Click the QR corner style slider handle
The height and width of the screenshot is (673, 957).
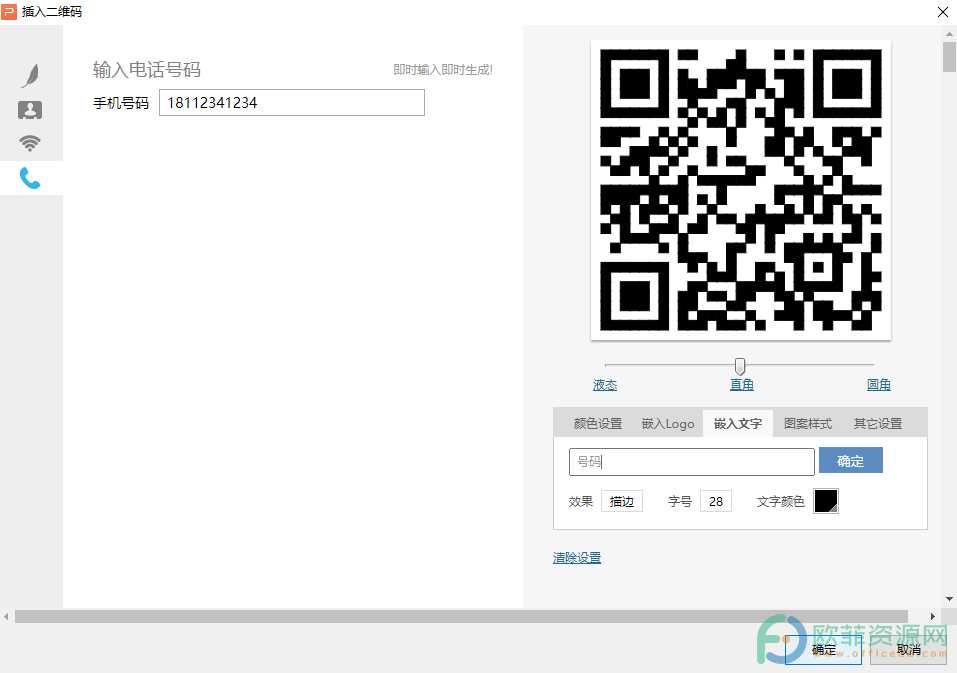pos(740,366)
